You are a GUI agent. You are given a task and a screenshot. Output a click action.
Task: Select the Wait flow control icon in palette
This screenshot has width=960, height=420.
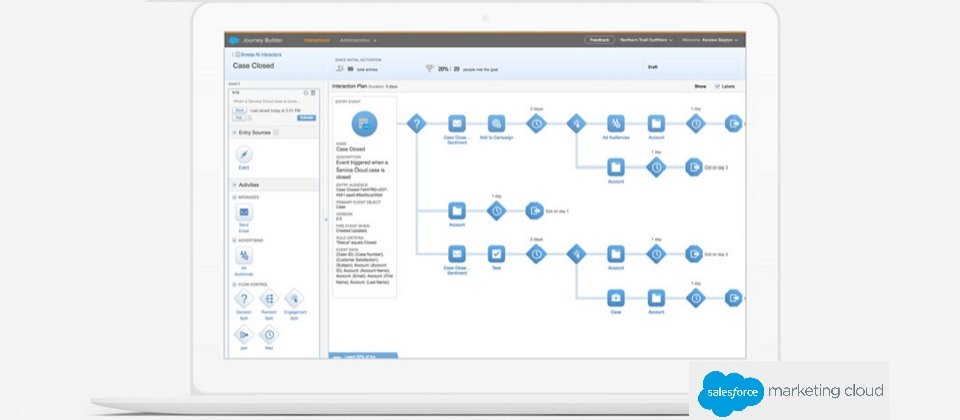[269, 334]
